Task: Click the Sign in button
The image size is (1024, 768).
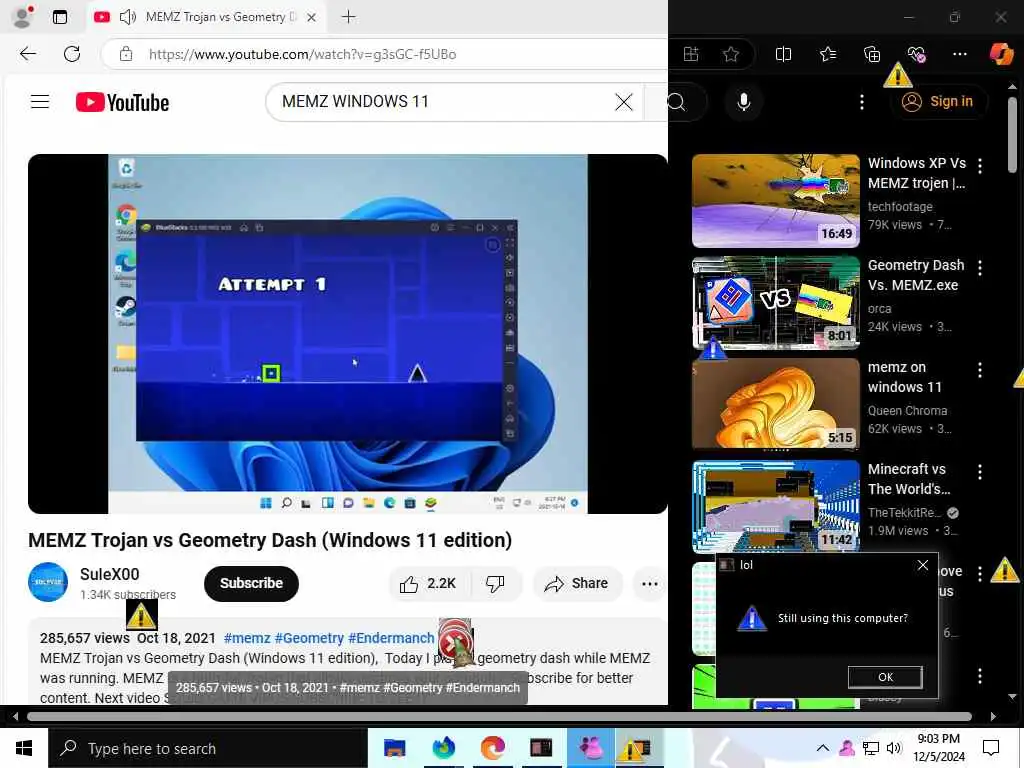Action: point(937,102)
